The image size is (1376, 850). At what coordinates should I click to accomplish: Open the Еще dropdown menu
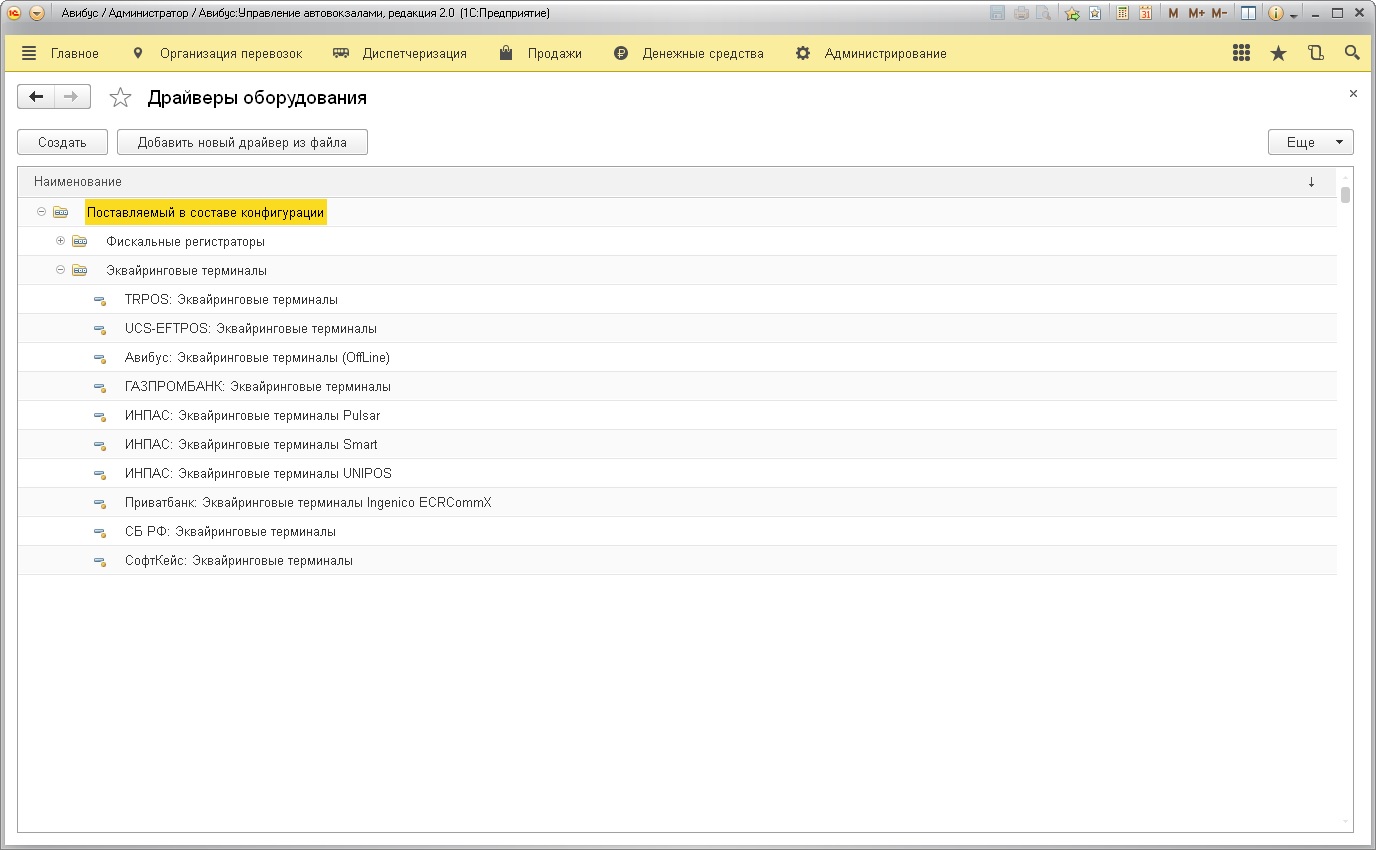(x=1310, y=142)
